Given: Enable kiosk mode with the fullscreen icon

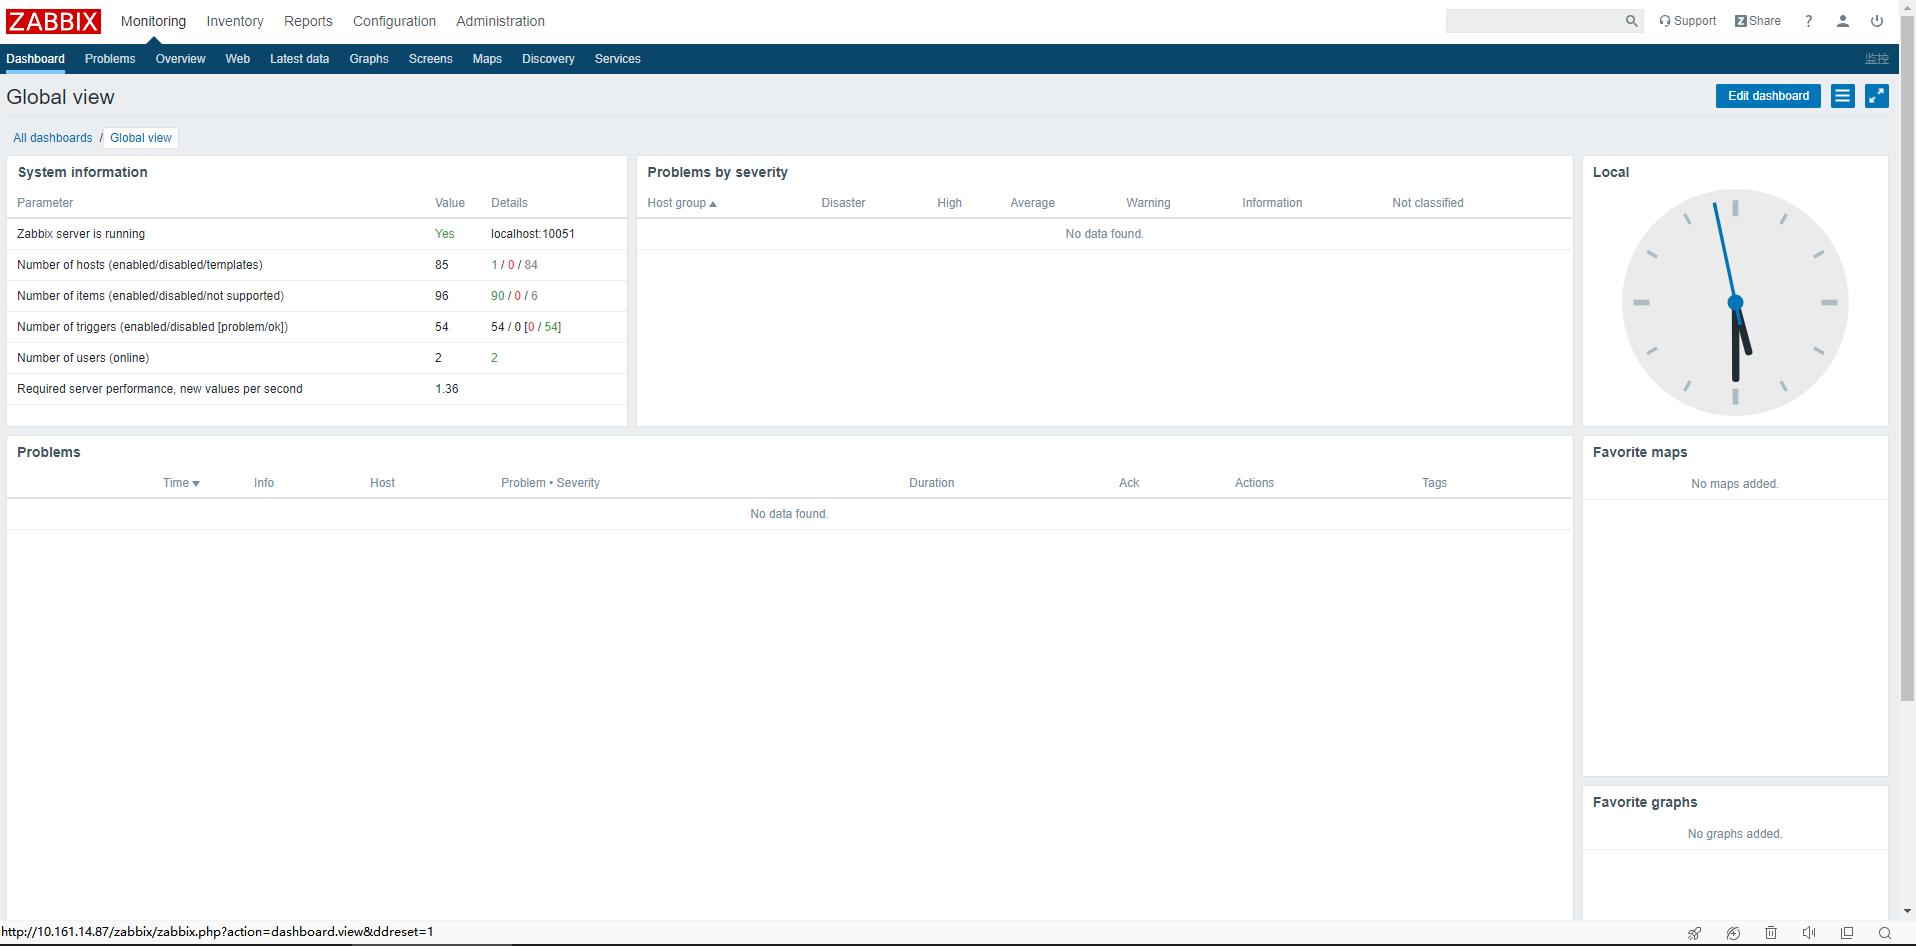Looking at the screenshot, I should [1876, 95].
